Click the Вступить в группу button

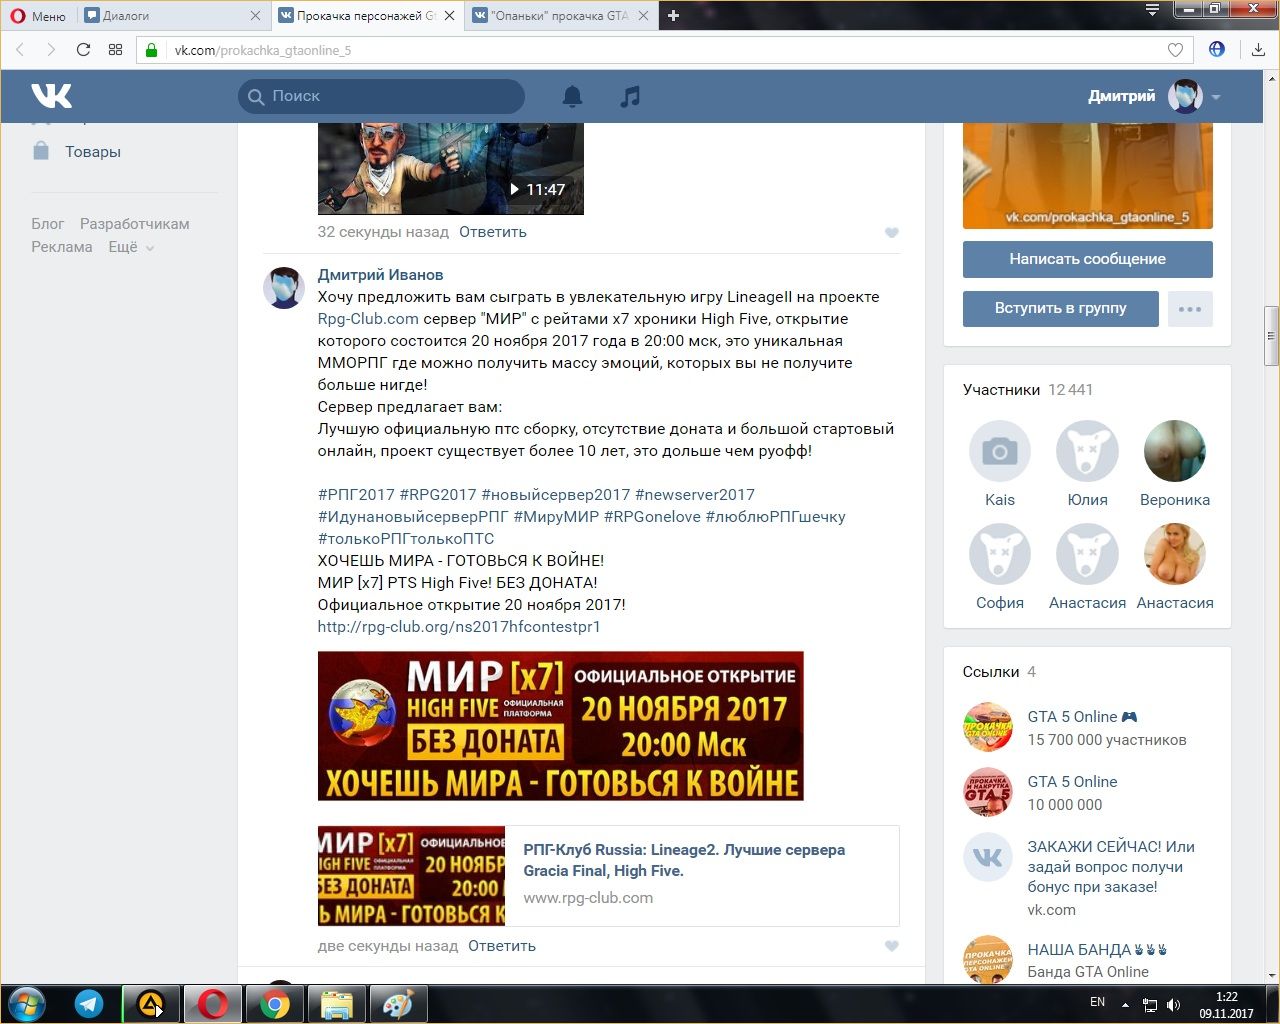tap(1060, 309)
